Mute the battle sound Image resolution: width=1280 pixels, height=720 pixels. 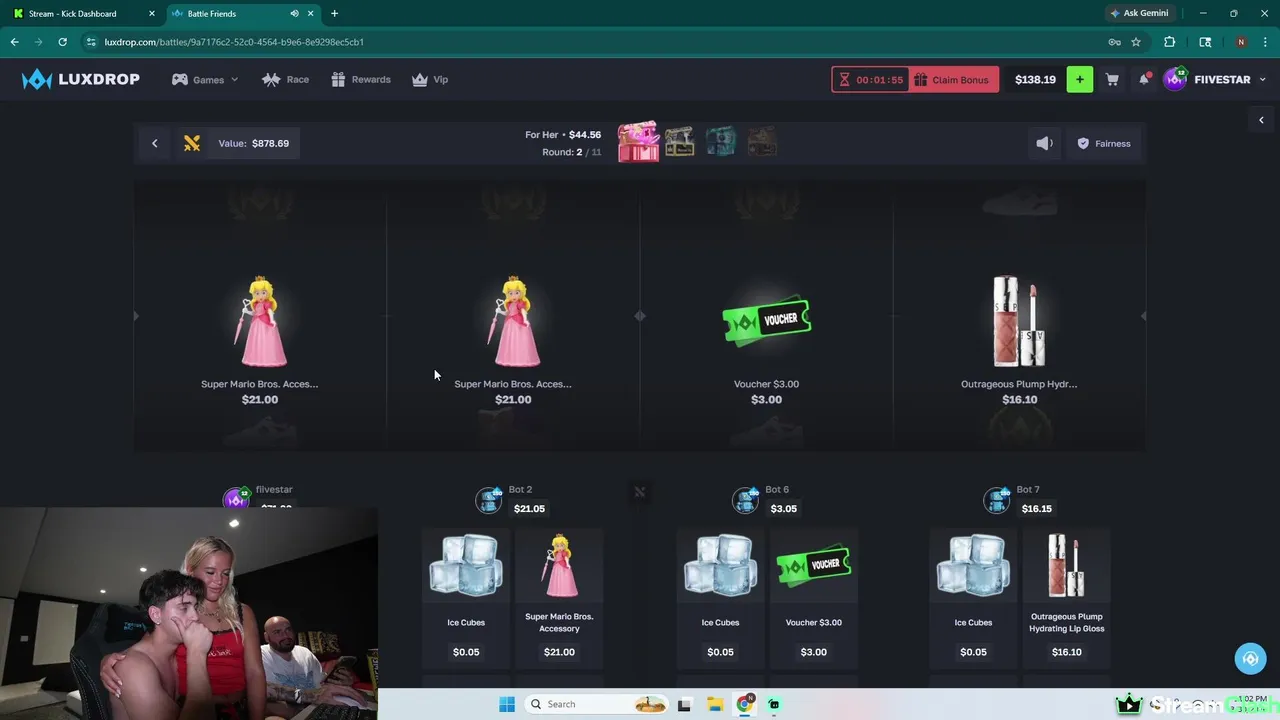pyautogui.click(x=1044, y=143)
